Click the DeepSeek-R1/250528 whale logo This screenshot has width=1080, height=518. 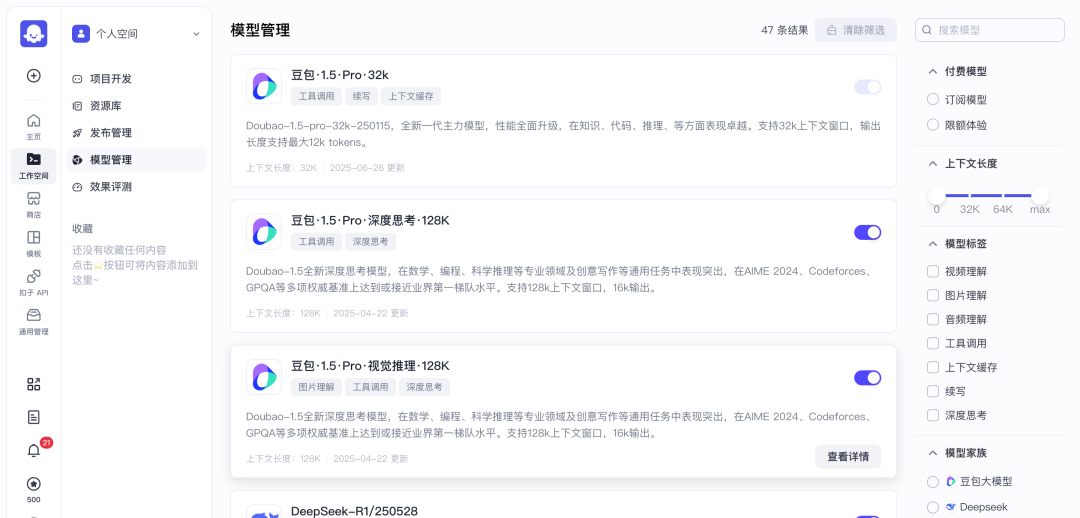264,512
